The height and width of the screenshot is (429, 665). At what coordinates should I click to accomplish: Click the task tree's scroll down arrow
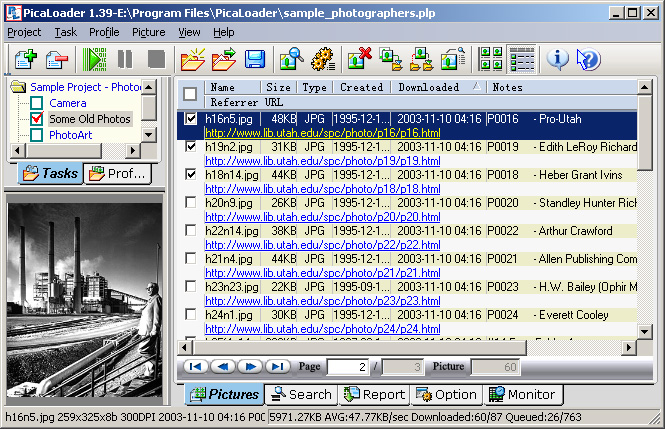click(x=148, y=135)
